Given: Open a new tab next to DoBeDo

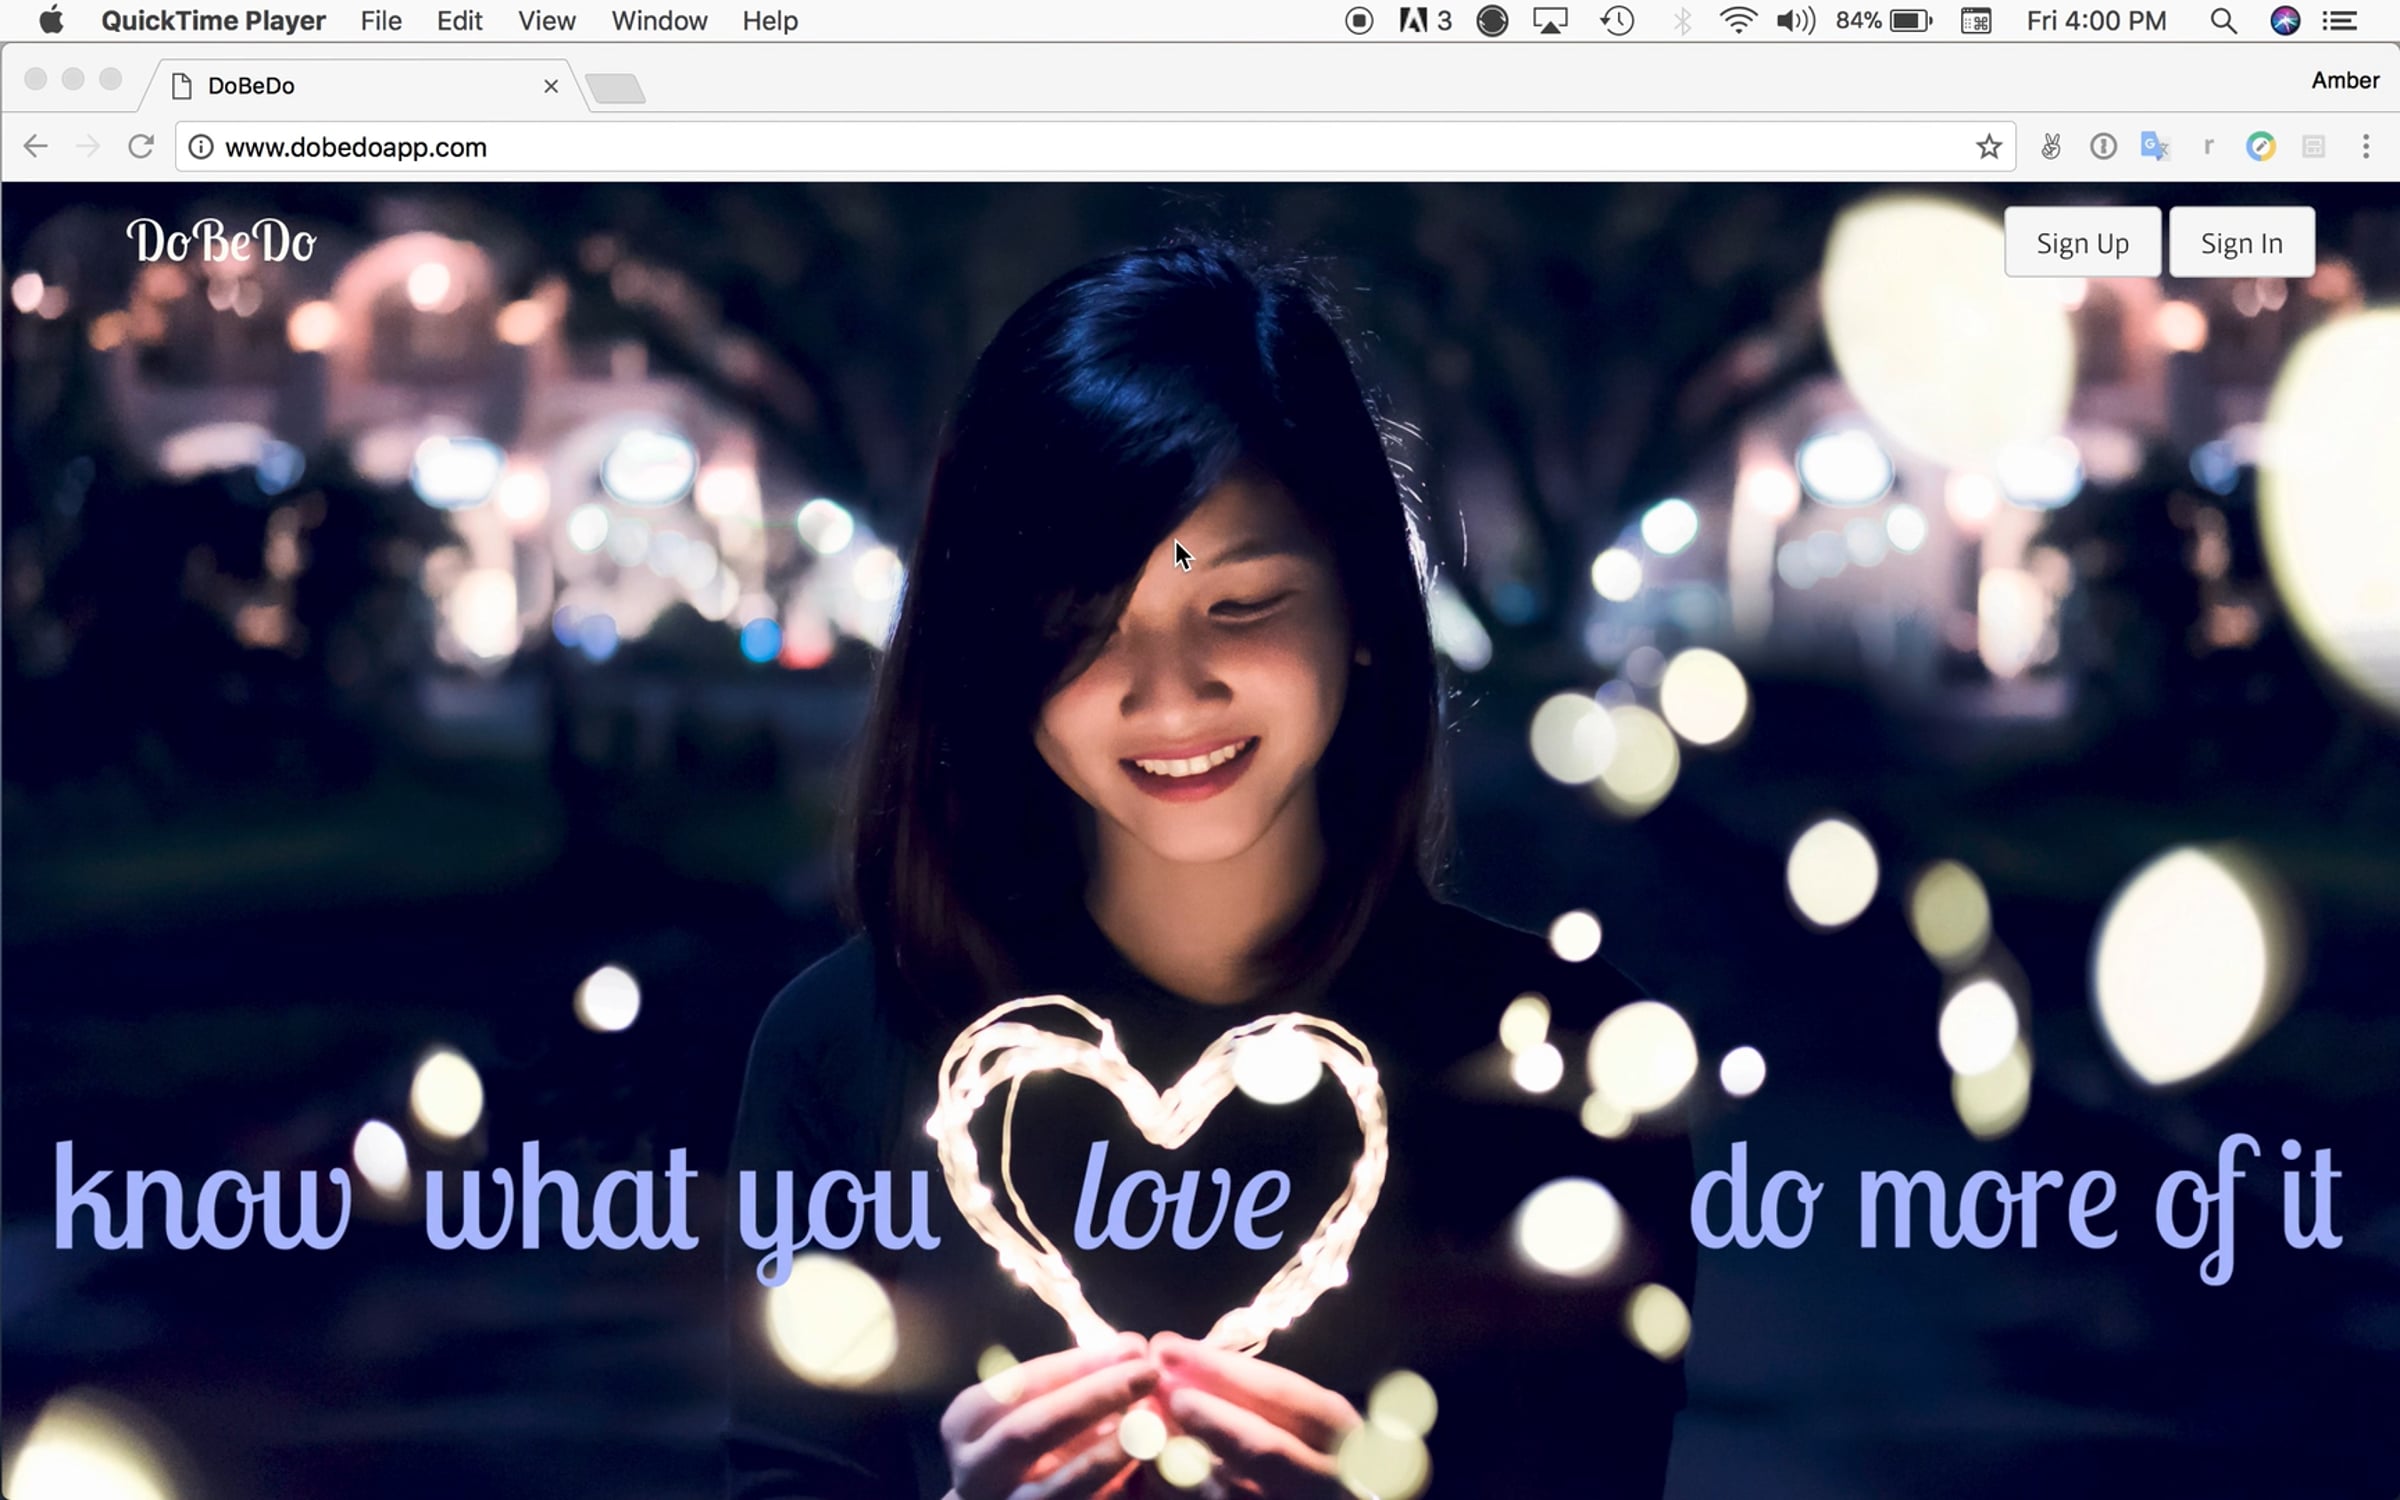Looking at the screenshot, I should (616, 89).
